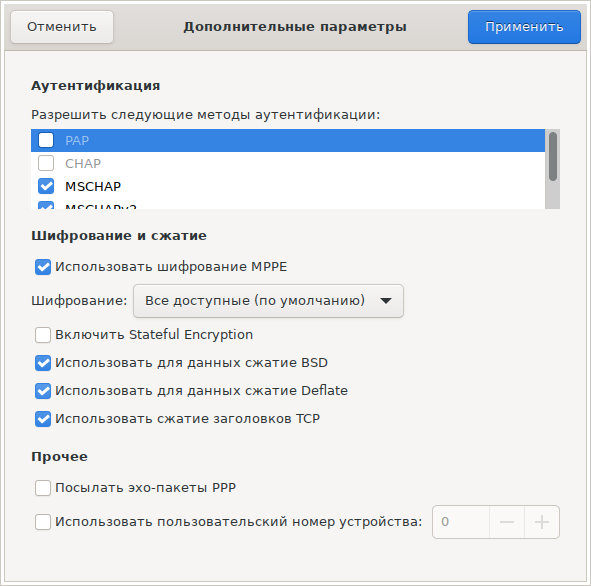The height and width of the screenshot is (586, 591).
Task: Enable the PAP authentication checkbox
Action: click(x=46, y=140)
